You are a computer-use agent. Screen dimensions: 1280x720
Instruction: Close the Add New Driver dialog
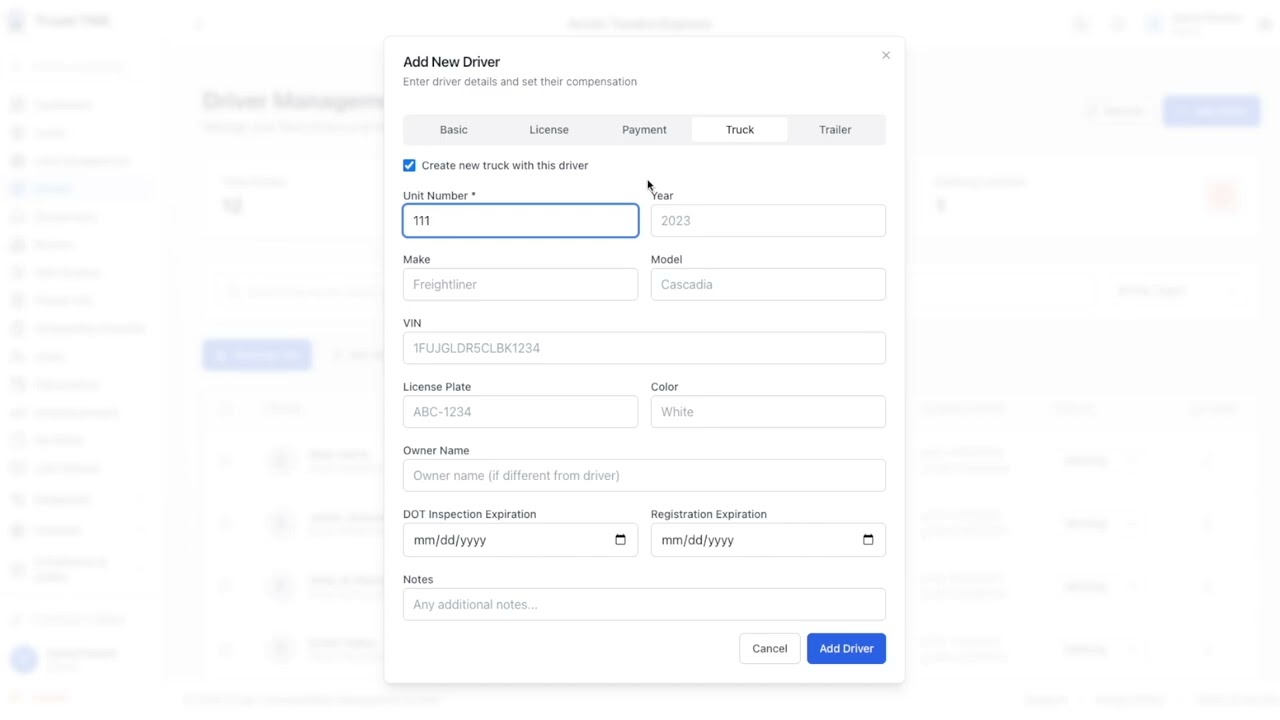coord(885,55)
